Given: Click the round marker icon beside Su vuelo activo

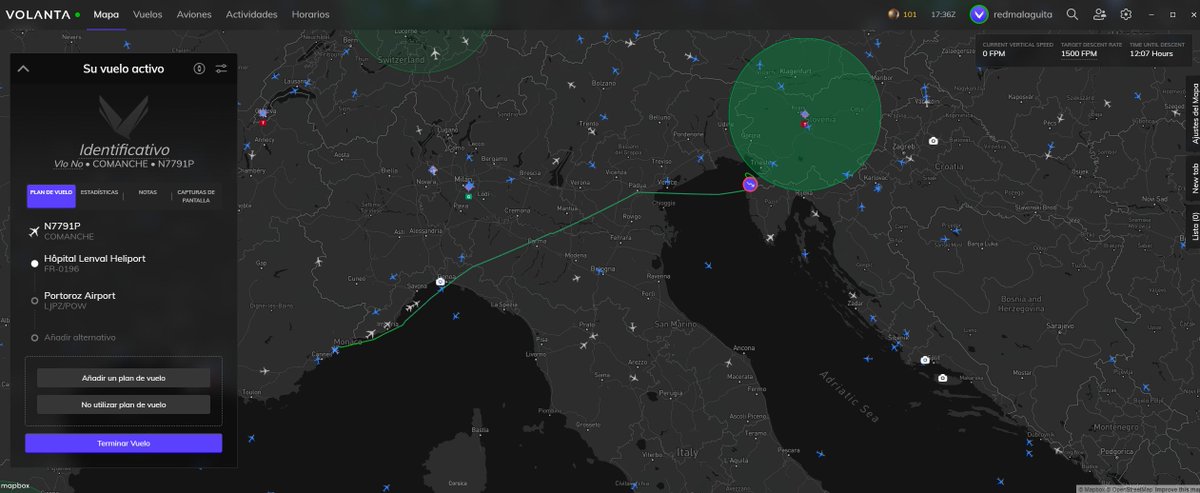Looking at the screenshot, I should 200,69.
